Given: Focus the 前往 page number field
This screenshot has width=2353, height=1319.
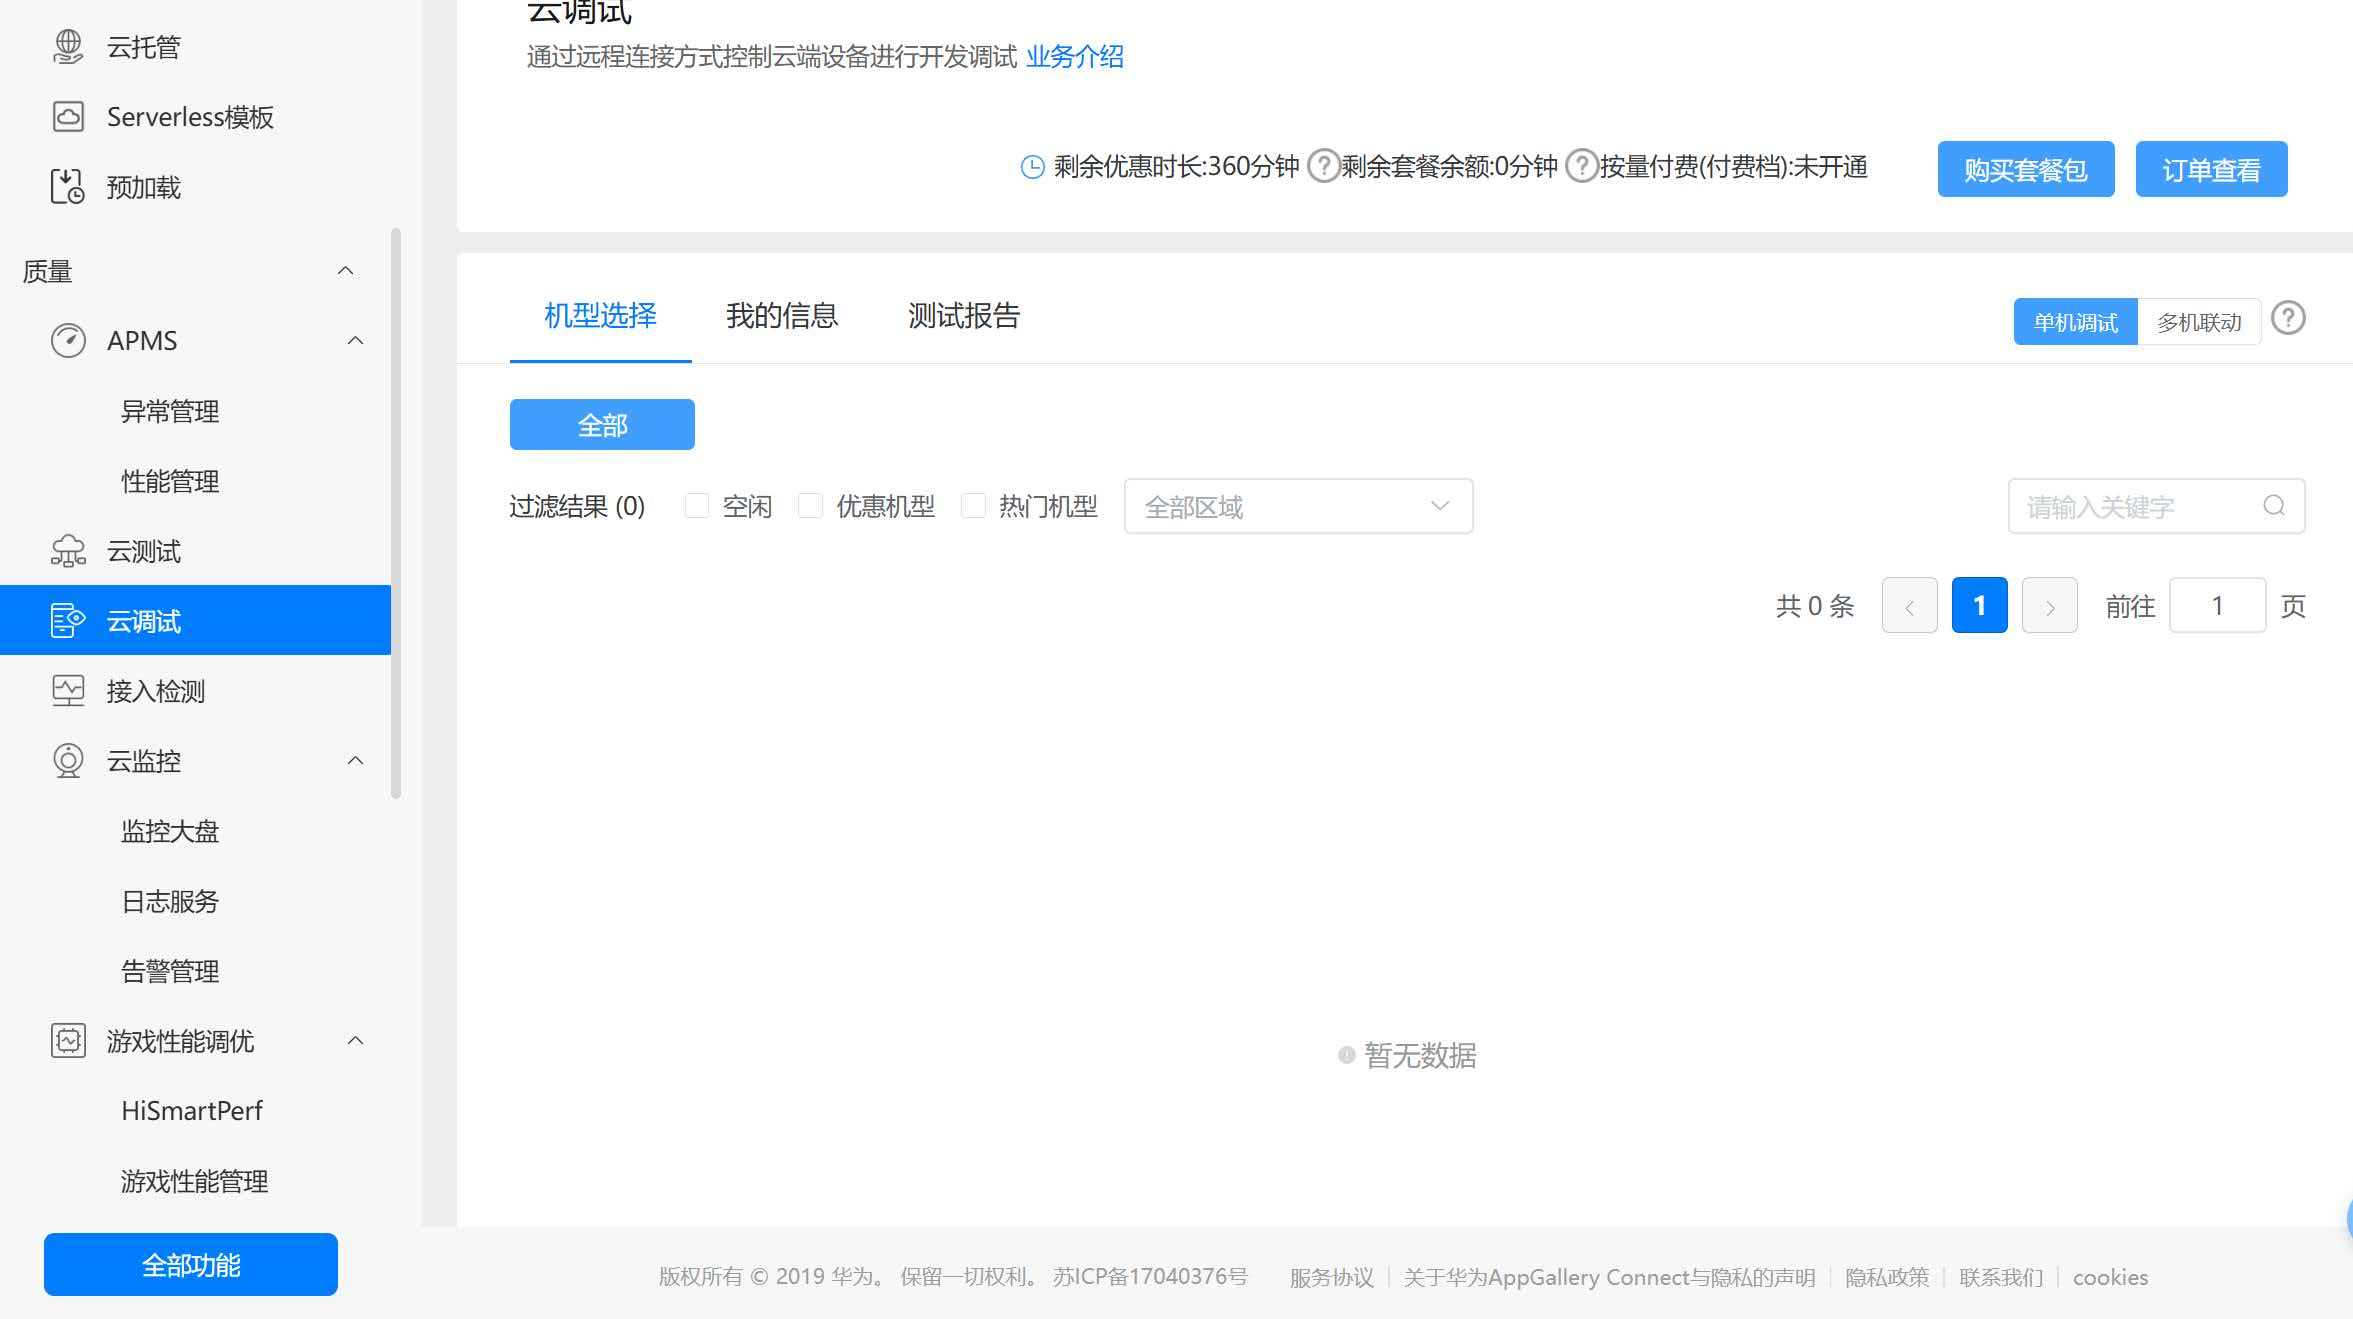Looking at the screenshot, I should [2217, 606].
